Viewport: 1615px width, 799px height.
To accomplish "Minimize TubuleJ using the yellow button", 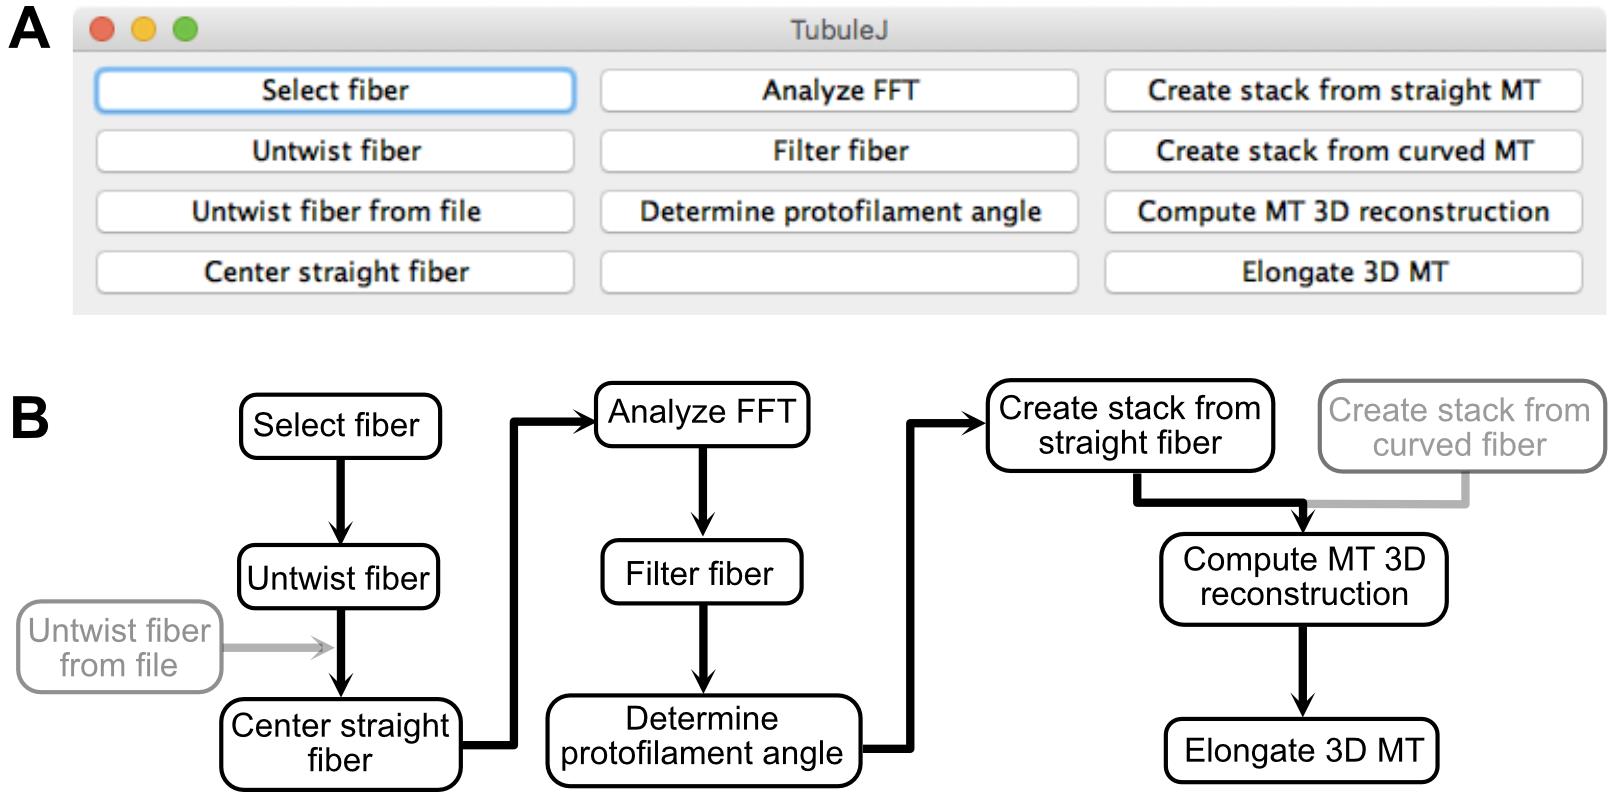I will [144, 30].
